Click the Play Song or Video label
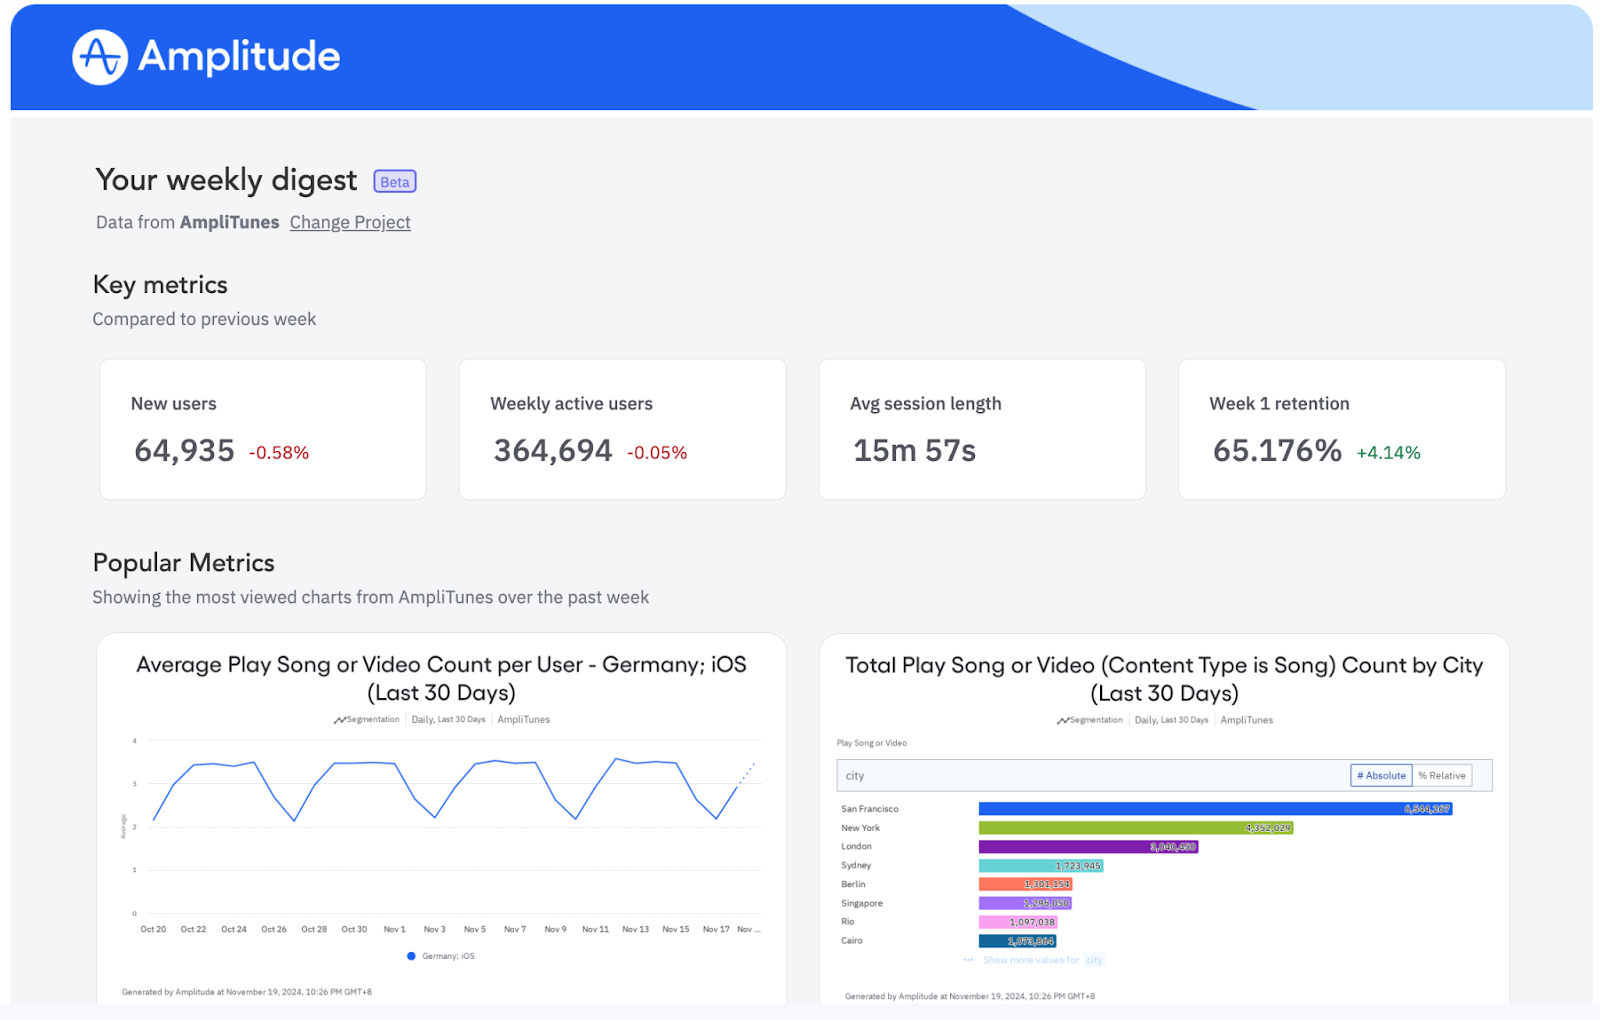 click(x=872, y=743)
